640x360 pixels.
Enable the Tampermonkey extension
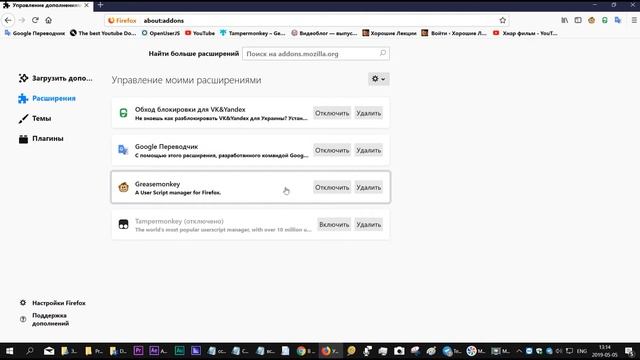point(334,224)
